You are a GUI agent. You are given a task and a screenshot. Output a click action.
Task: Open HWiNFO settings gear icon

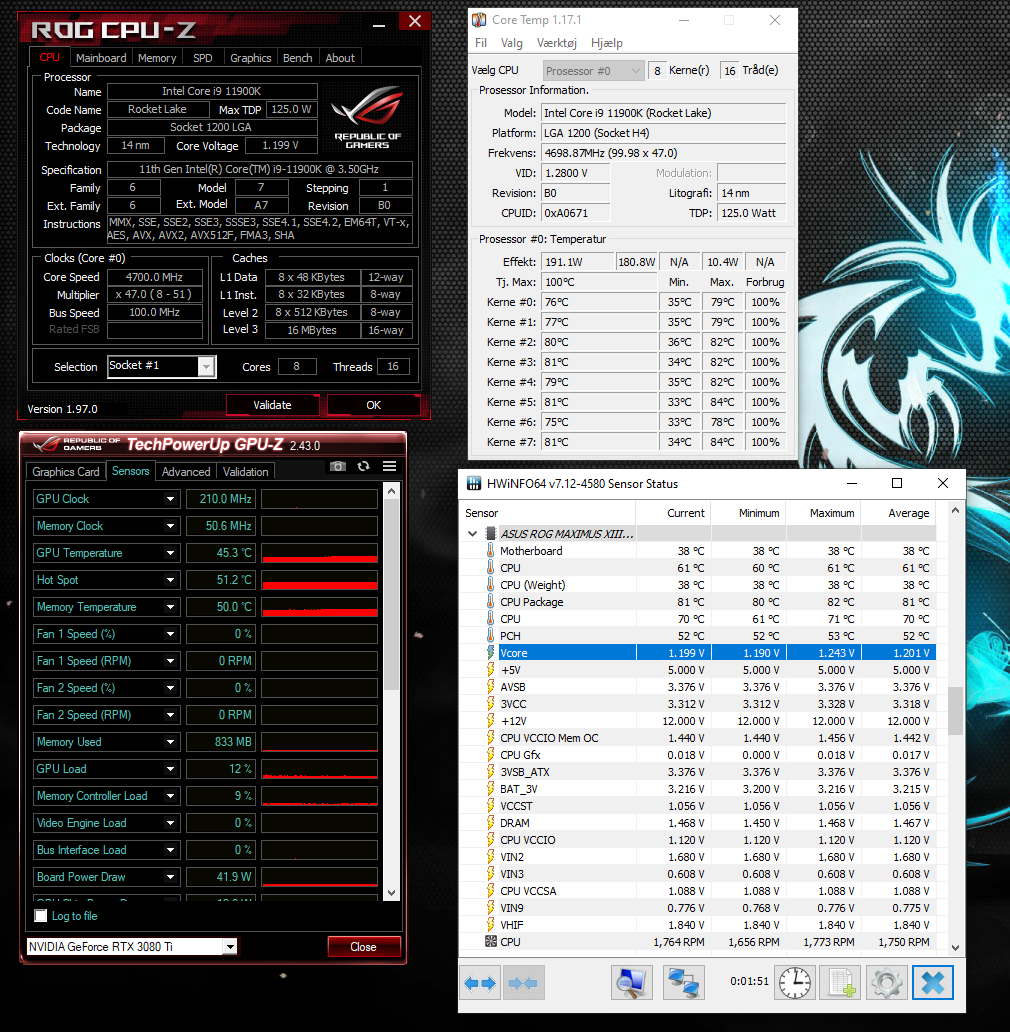point(886,983)
